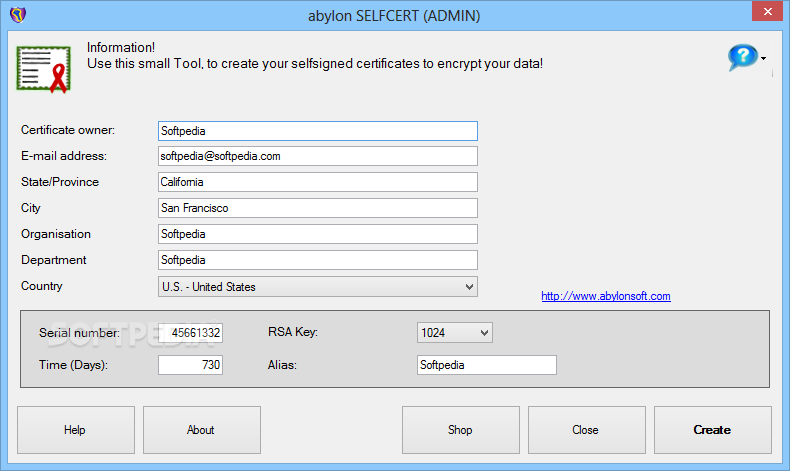Screen dimensions: 790x471
Task: Close the window with red X
Action: (x=767, y=11)
